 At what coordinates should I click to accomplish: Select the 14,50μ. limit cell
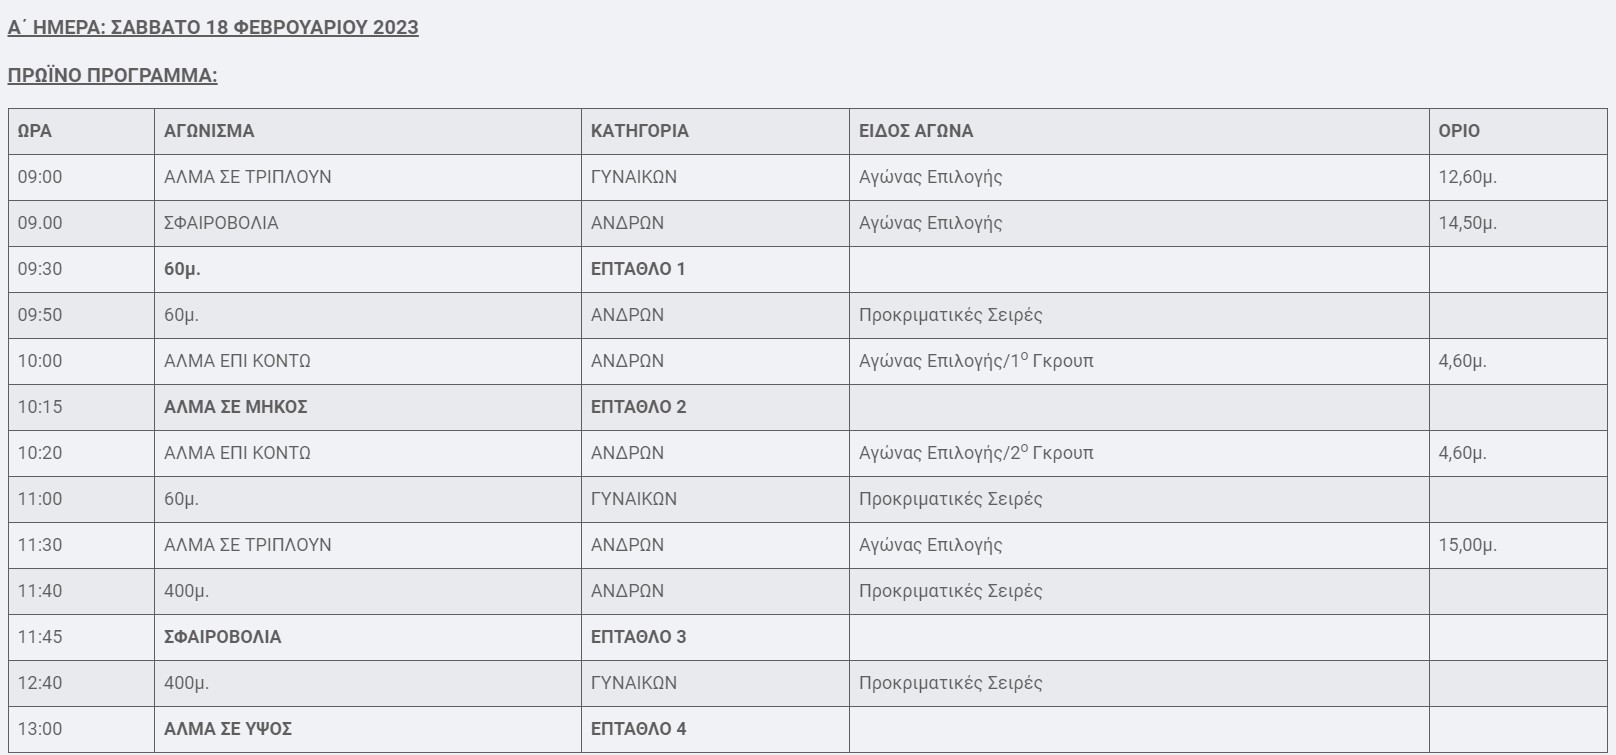[x=1467, y=223]
